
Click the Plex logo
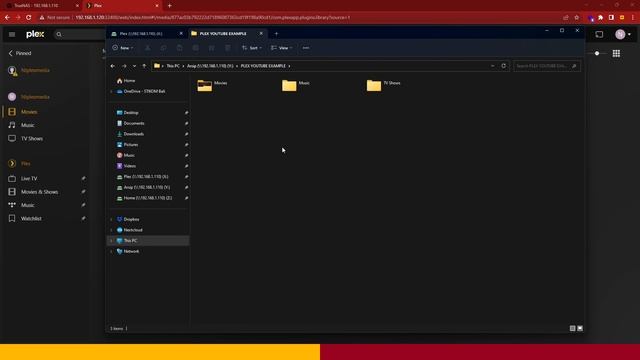(35, 34)
